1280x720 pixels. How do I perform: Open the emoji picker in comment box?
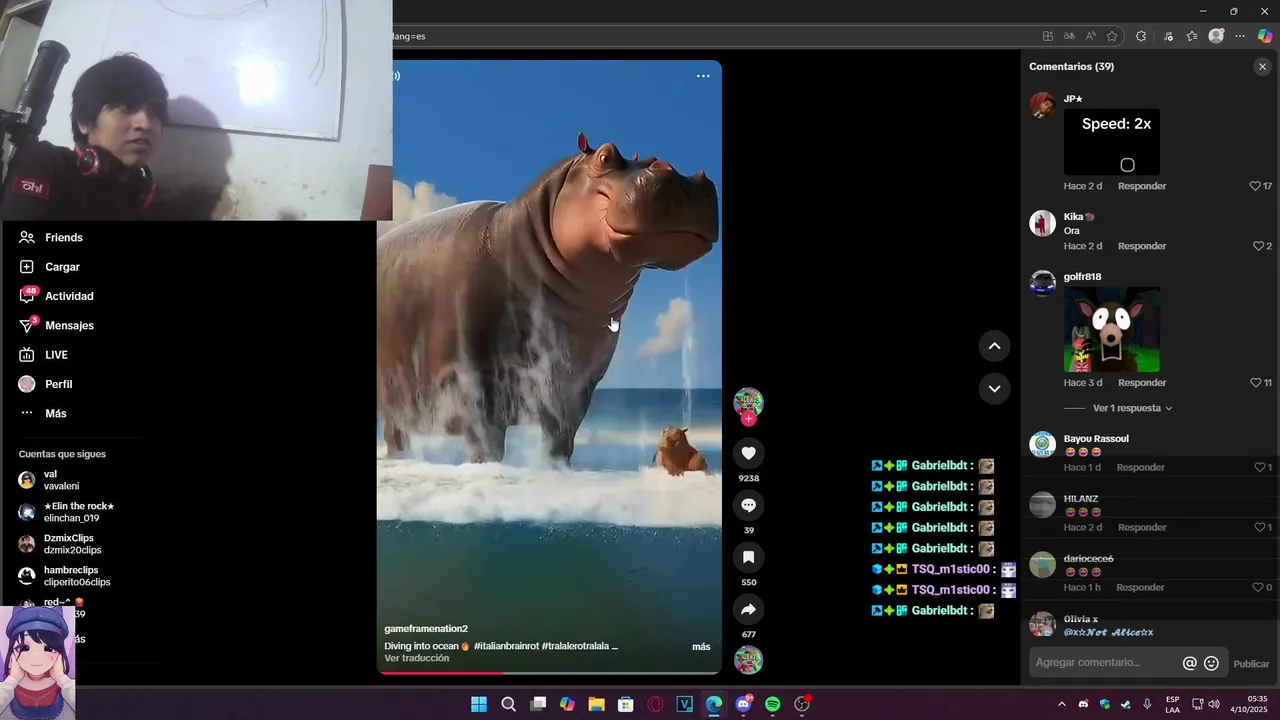coord(1211,663)
